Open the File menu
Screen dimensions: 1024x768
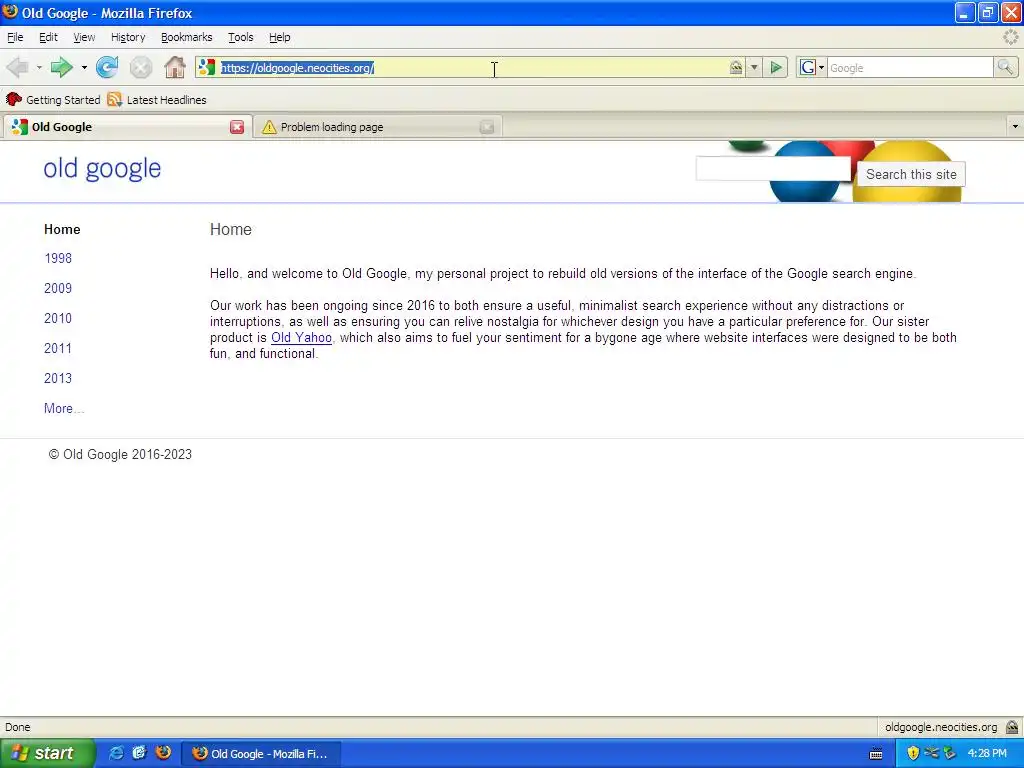(x=15, y=37)
